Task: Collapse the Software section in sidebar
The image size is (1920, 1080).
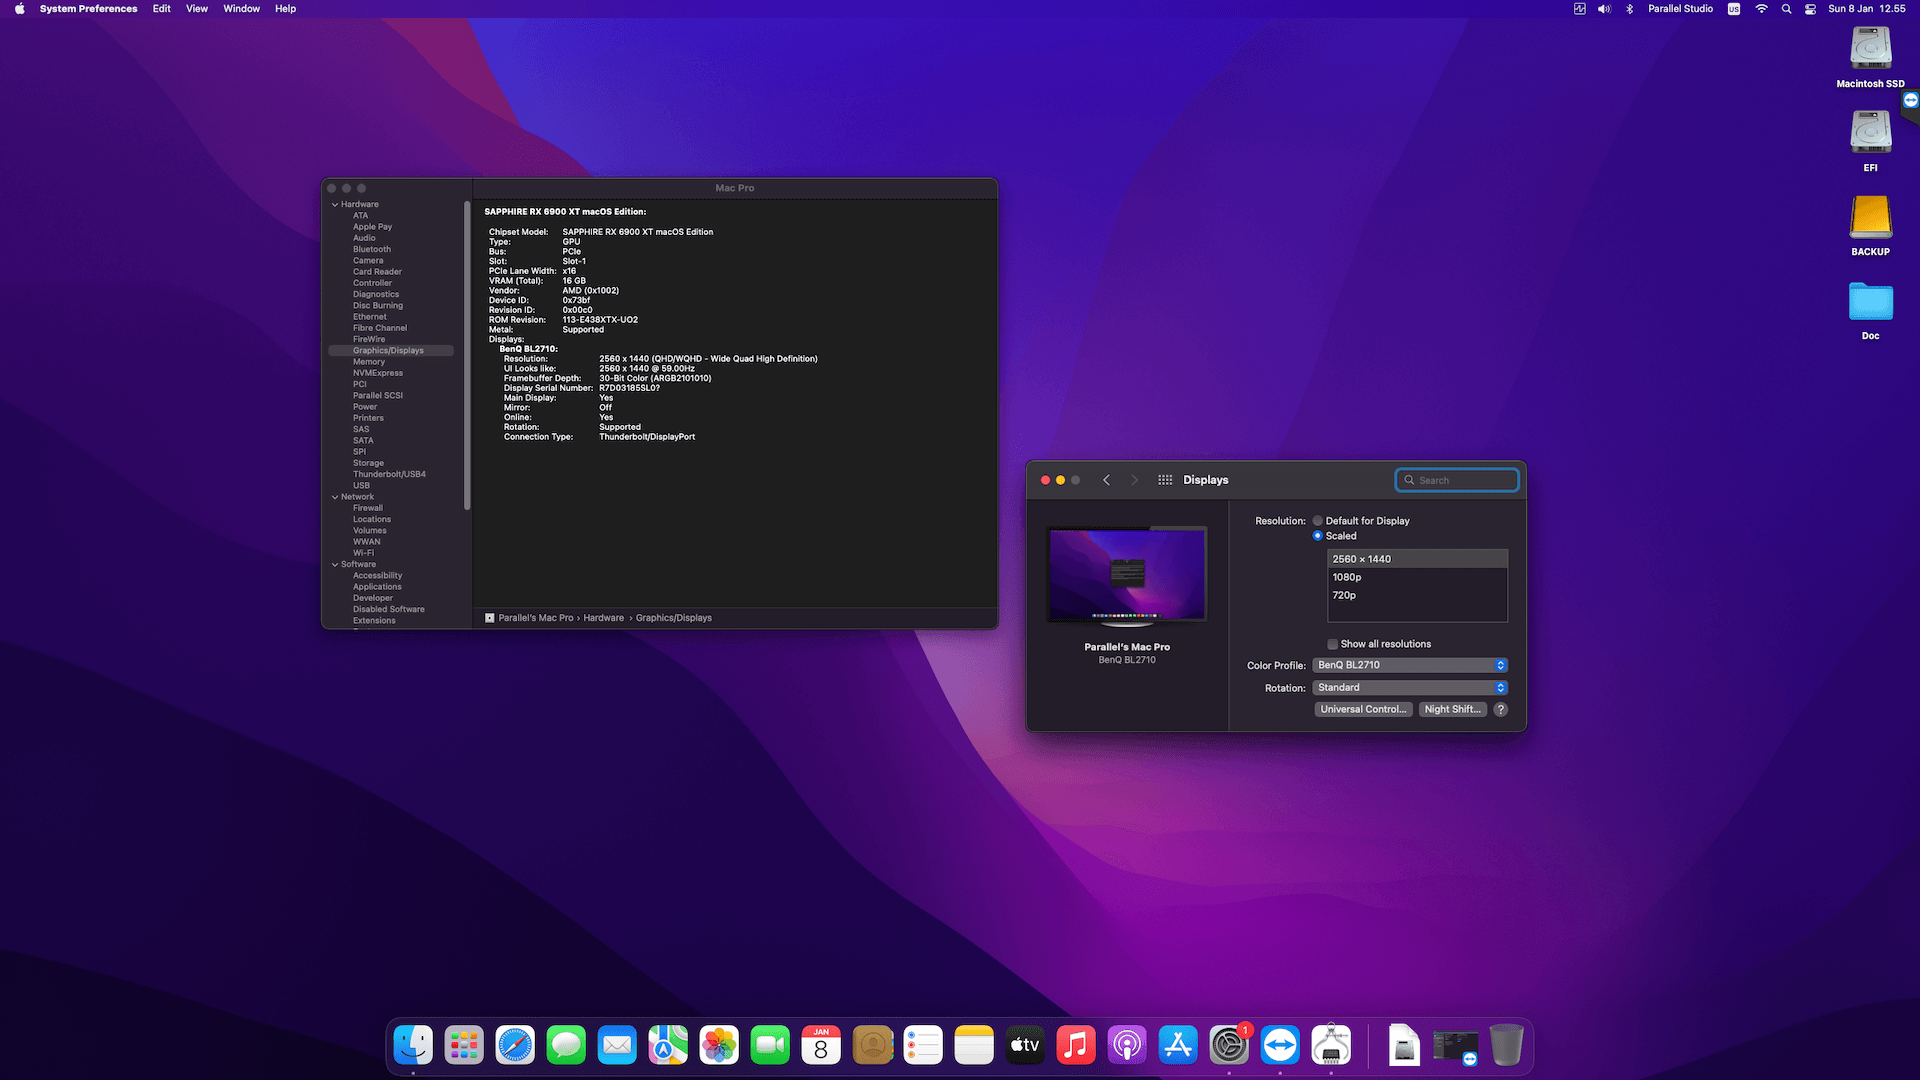Action: [335, 565]
